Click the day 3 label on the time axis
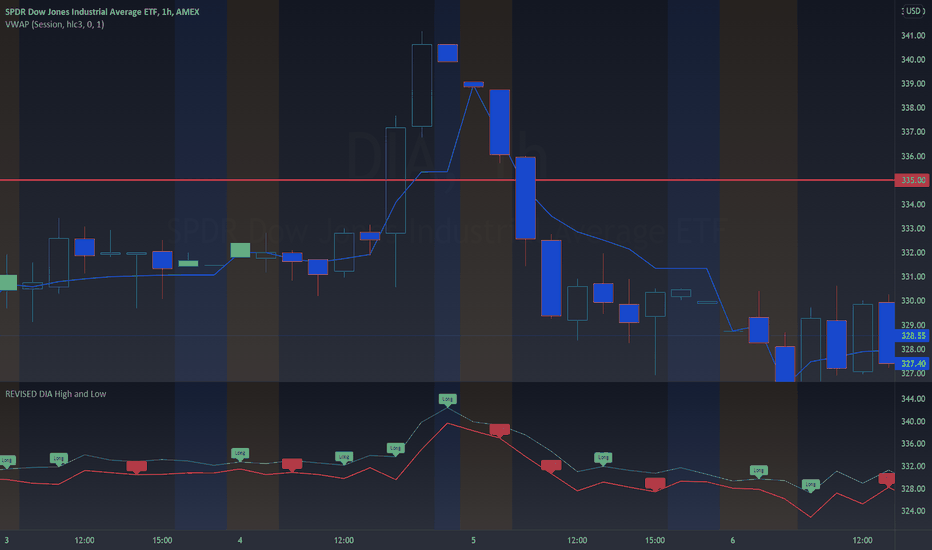Viewport: 932px width, 550px height. point(7,540)
